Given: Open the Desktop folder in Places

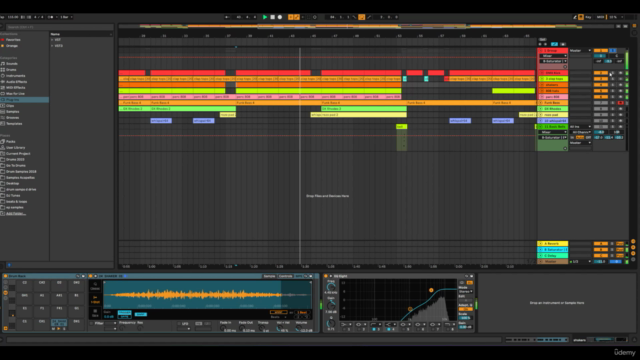Looking at the screenshot, I should coord(13,184).
